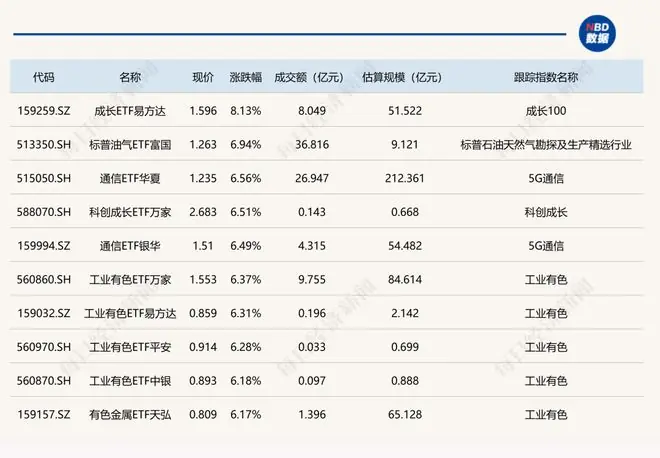The image size is (660, 458).
Task: Click 5G通信 in the 515050.SH row
Action: 546,178
